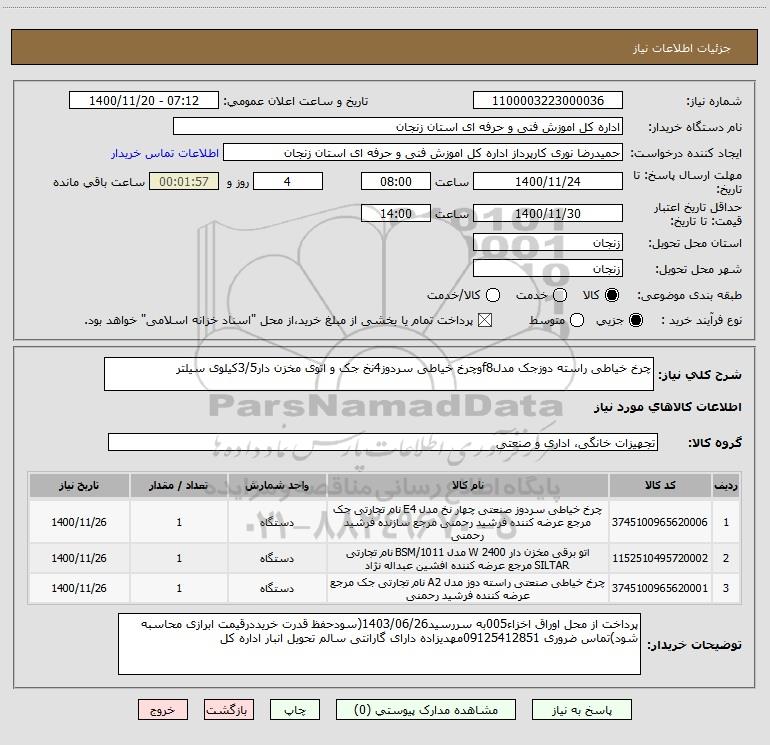Click the request creator name field
This screenshot has width=770, height=745.
pyautogui.click(x=423, y=153)
